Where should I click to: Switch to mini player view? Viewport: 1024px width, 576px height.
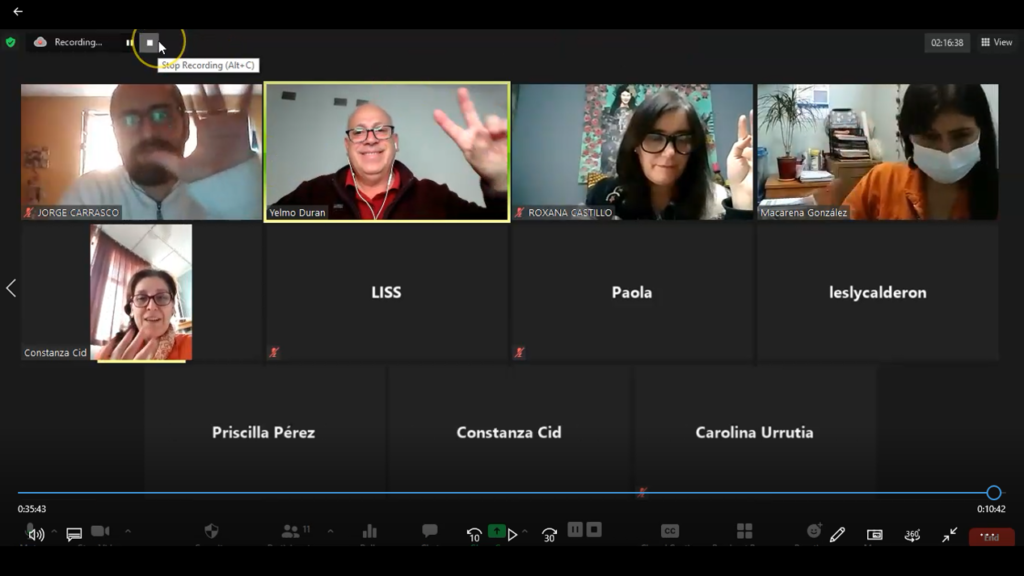coord(875,535)
